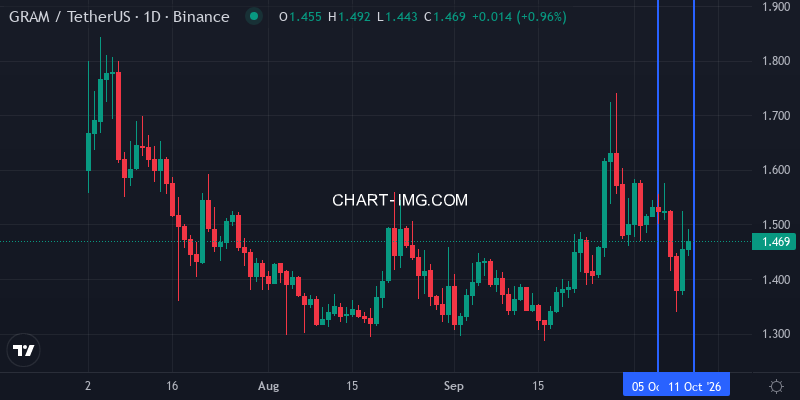Viewport: 800px width, 400px height.
Task: Click the 1.600 price axis label
Action: coord(776,170)
